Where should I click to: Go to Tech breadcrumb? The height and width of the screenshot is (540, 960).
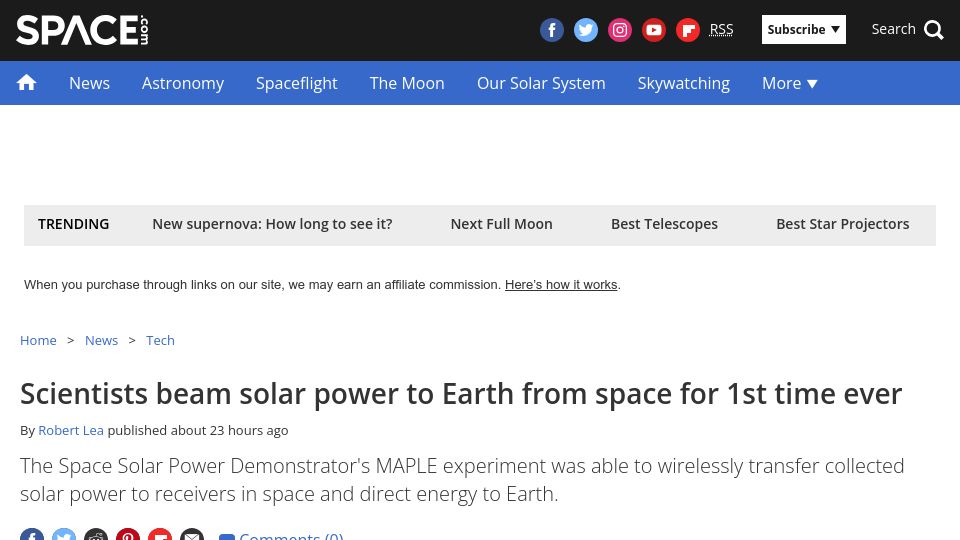pyautogui.click(x=160, y=340)
